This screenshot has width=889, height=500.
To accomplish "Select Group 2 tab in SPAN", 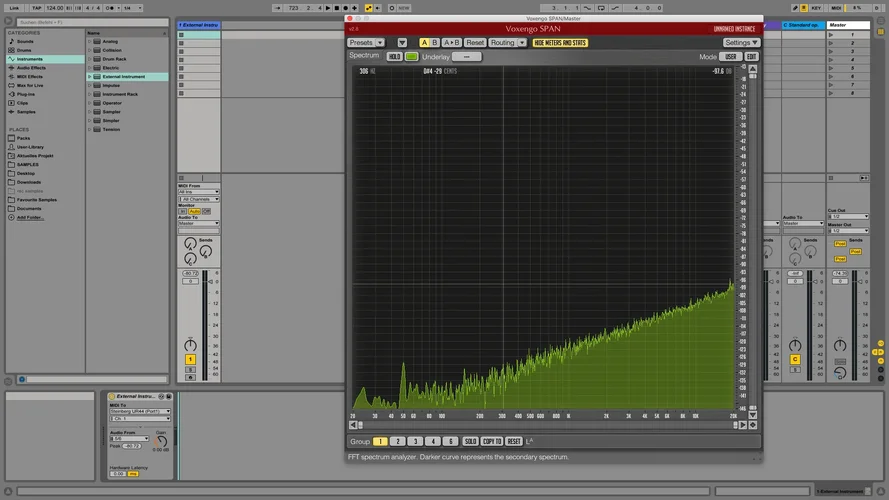I will [397, 441].
